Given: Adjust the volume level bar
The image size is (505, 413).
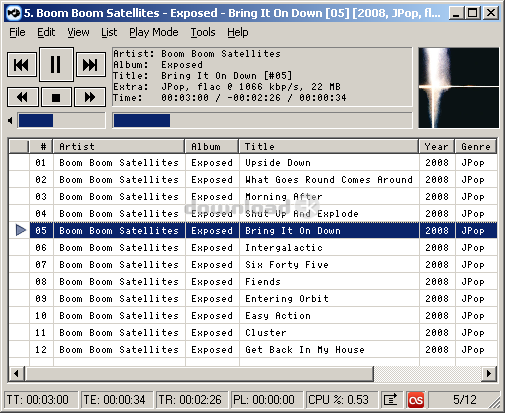Looking at the screenshot, I should (61, 120).
